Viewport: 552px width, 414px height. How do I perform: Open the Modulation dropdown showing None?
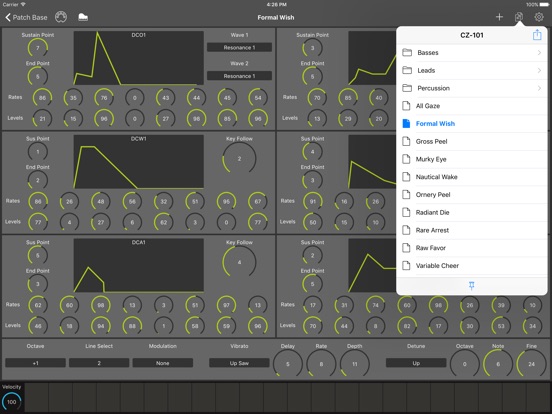(163, 363)
